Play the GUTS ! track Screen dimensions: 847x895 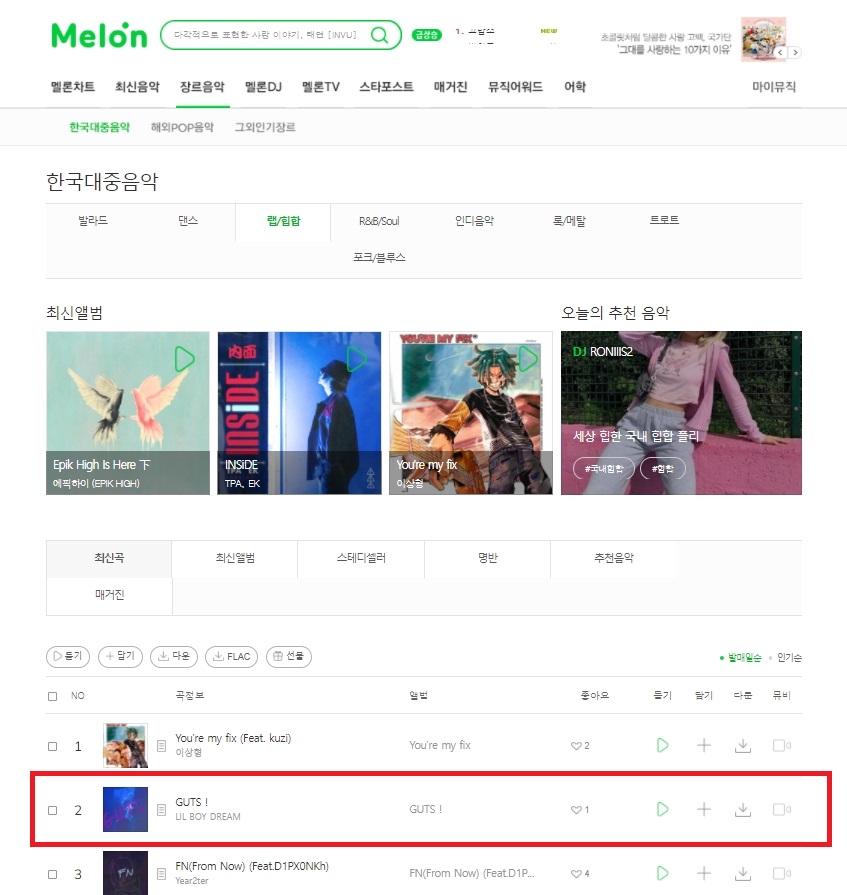pyautogui.click(x=662, y=809)
